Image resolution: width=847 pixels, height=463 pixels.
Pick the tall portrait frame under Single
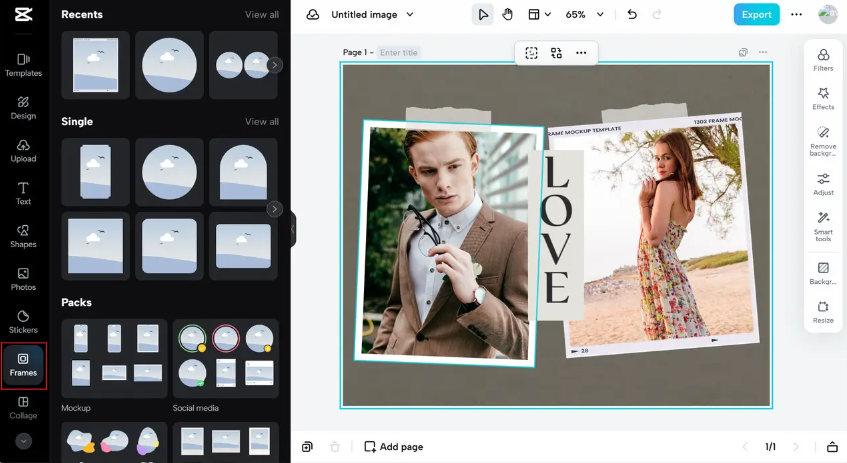tap(96, 172)
